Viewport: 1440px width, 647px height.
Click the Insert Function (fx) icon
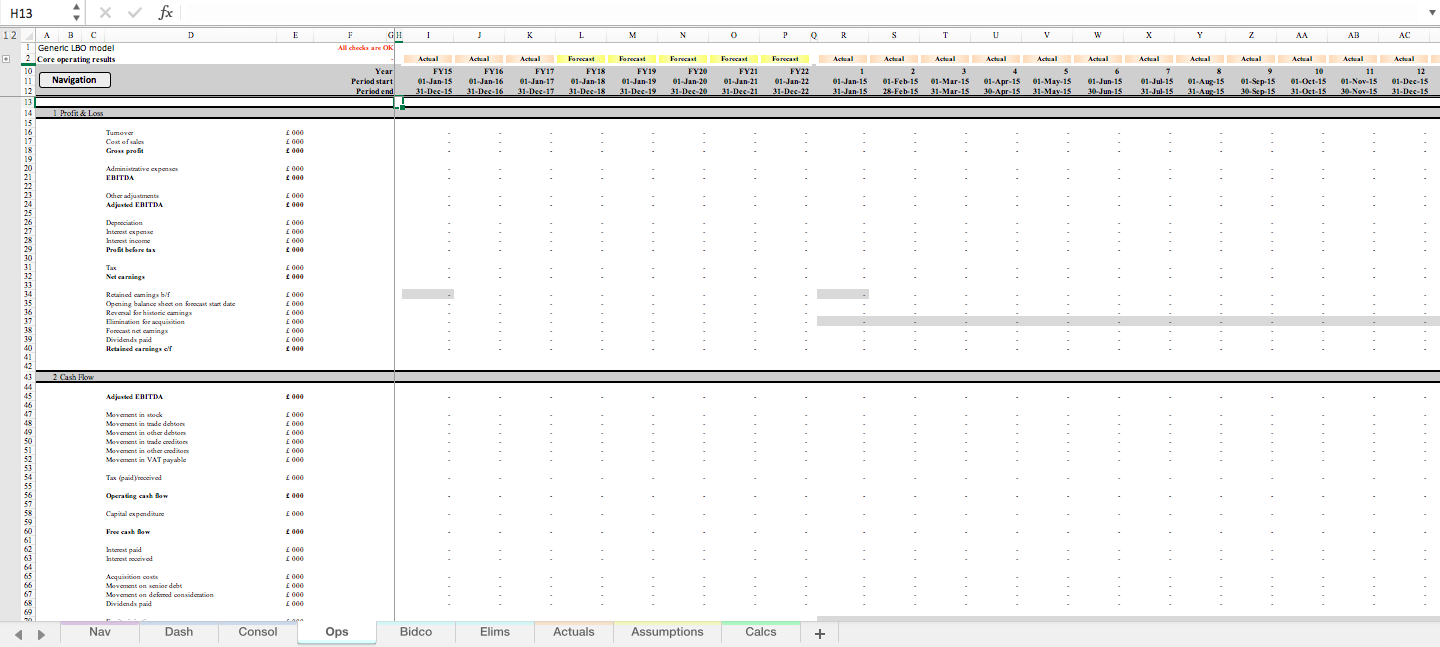pyautogui.click(x=165, y=13)
